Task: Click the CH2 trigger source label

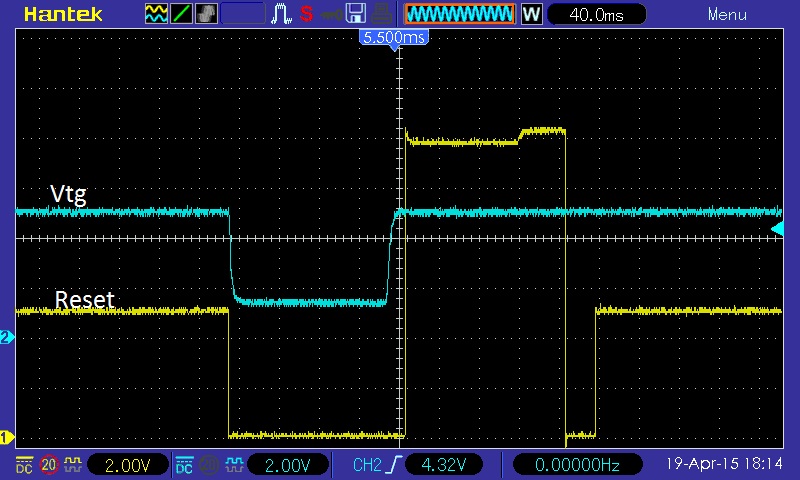Action: pyautogui.click(x=368, y=465)
